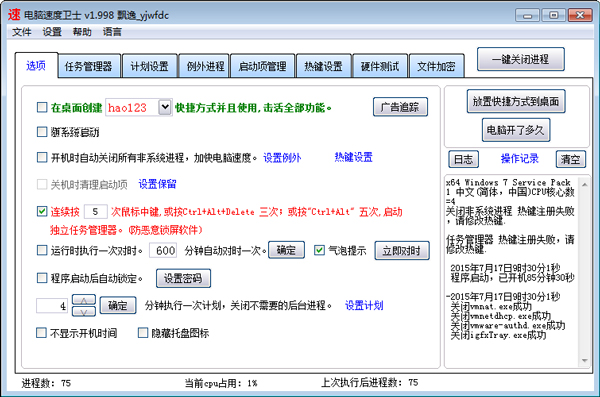The image size is (600, 397).
Task: Switch to the 例外进程 tab
Action: pos(205,66)
